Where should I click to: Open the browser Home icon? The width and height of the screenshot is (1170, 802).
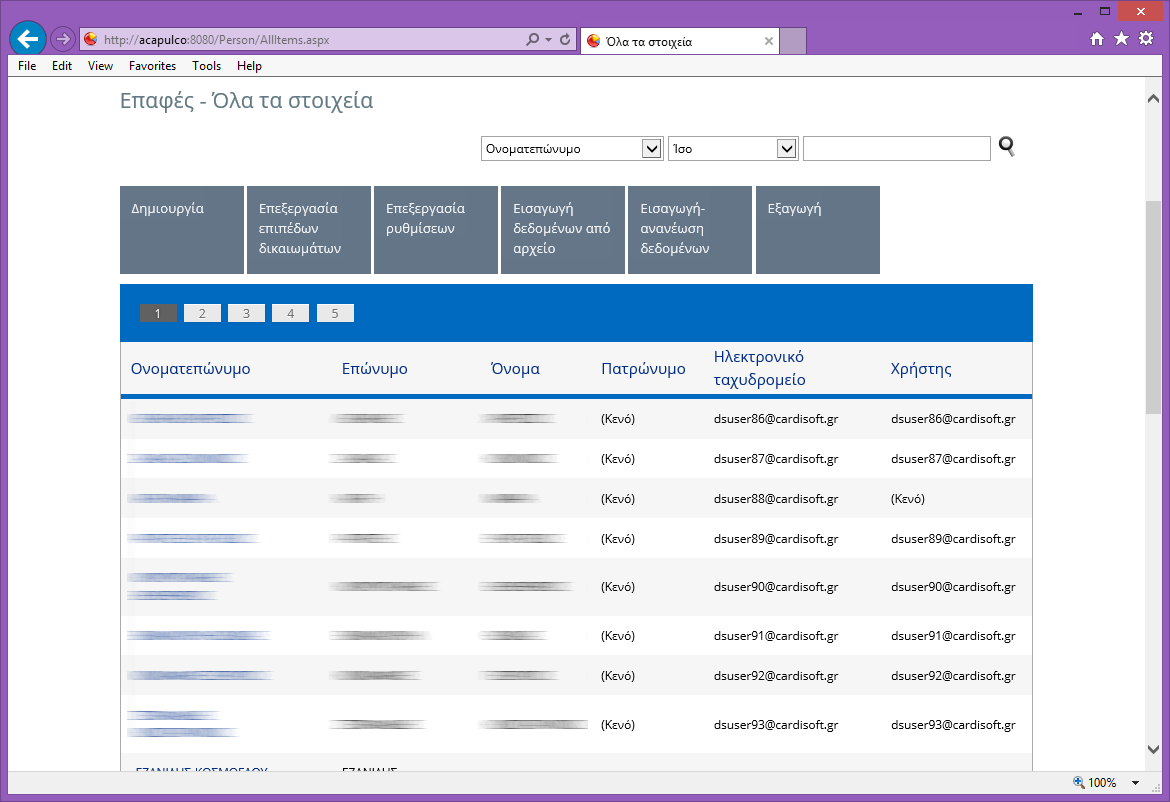click(1096, 39)
